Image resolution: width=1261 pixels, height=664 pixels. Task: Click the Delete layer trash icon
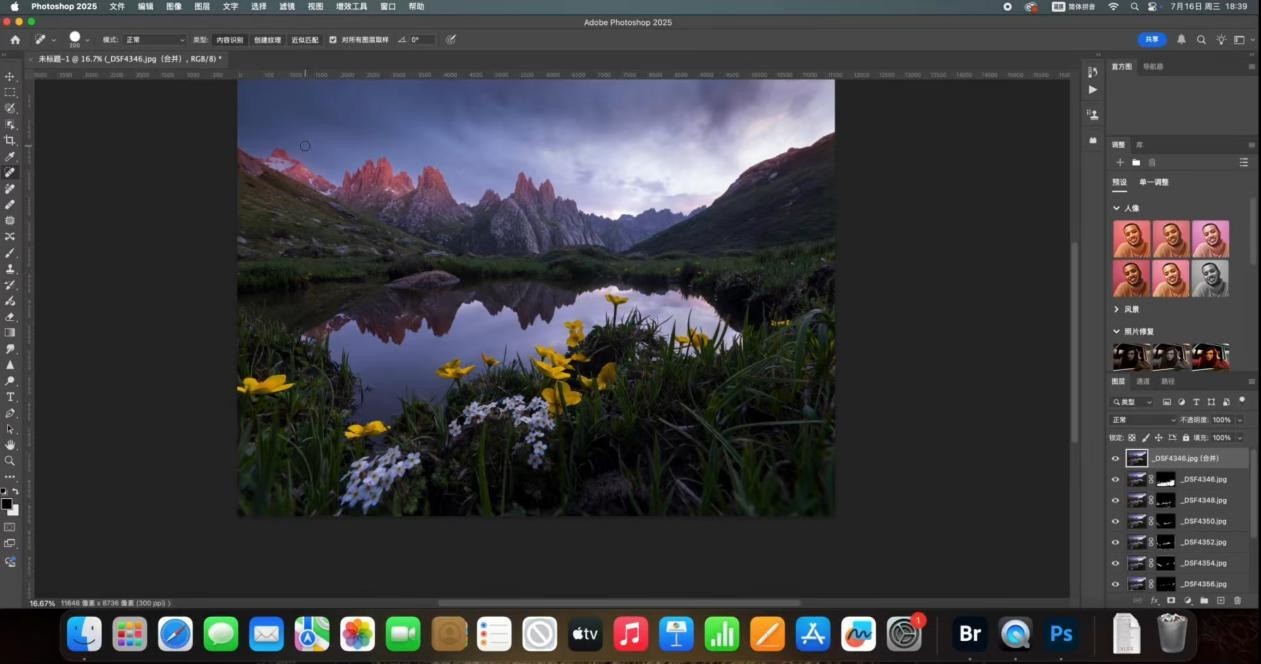(1237, 600)
